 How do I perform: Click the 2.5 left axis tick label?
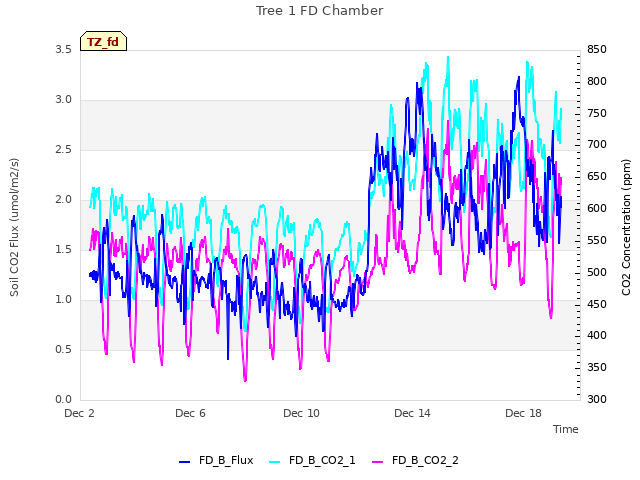tap(64, 149)
